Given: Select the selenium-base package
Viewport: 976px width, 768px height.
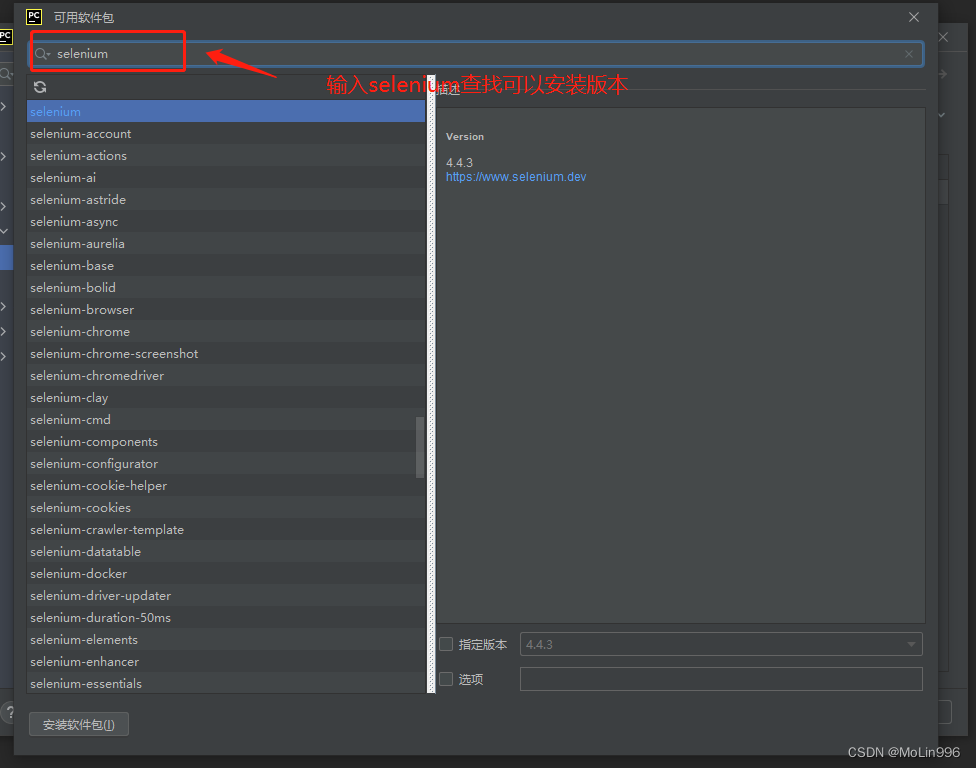Looking at the screenshot, I should pos(72,265).
